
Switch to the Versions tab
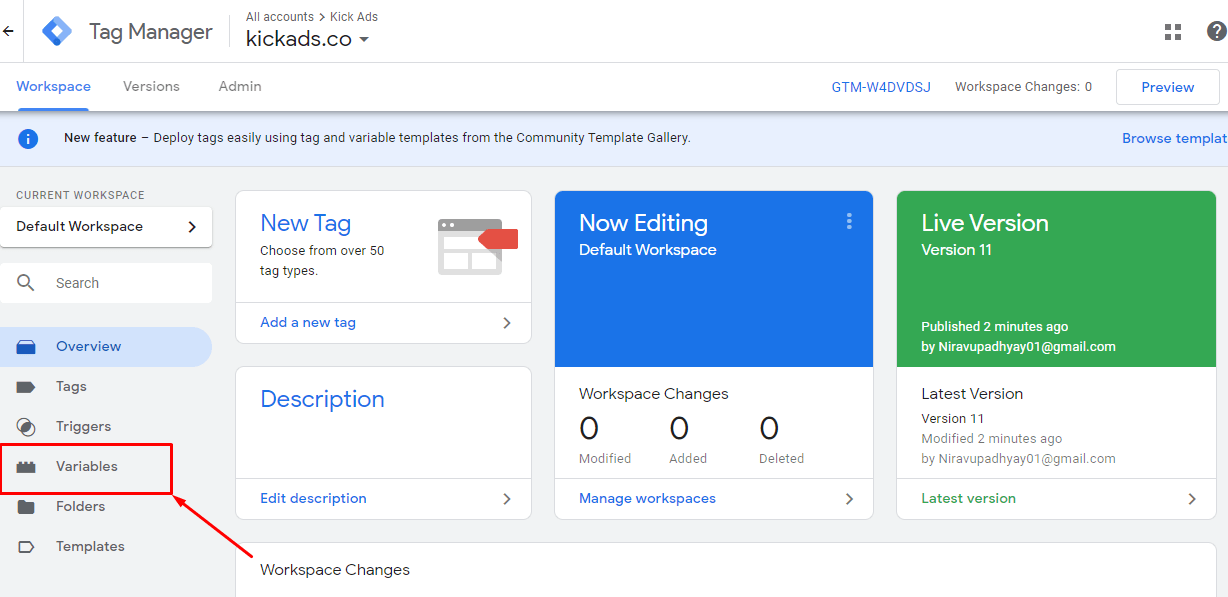[x=151, y=87]
